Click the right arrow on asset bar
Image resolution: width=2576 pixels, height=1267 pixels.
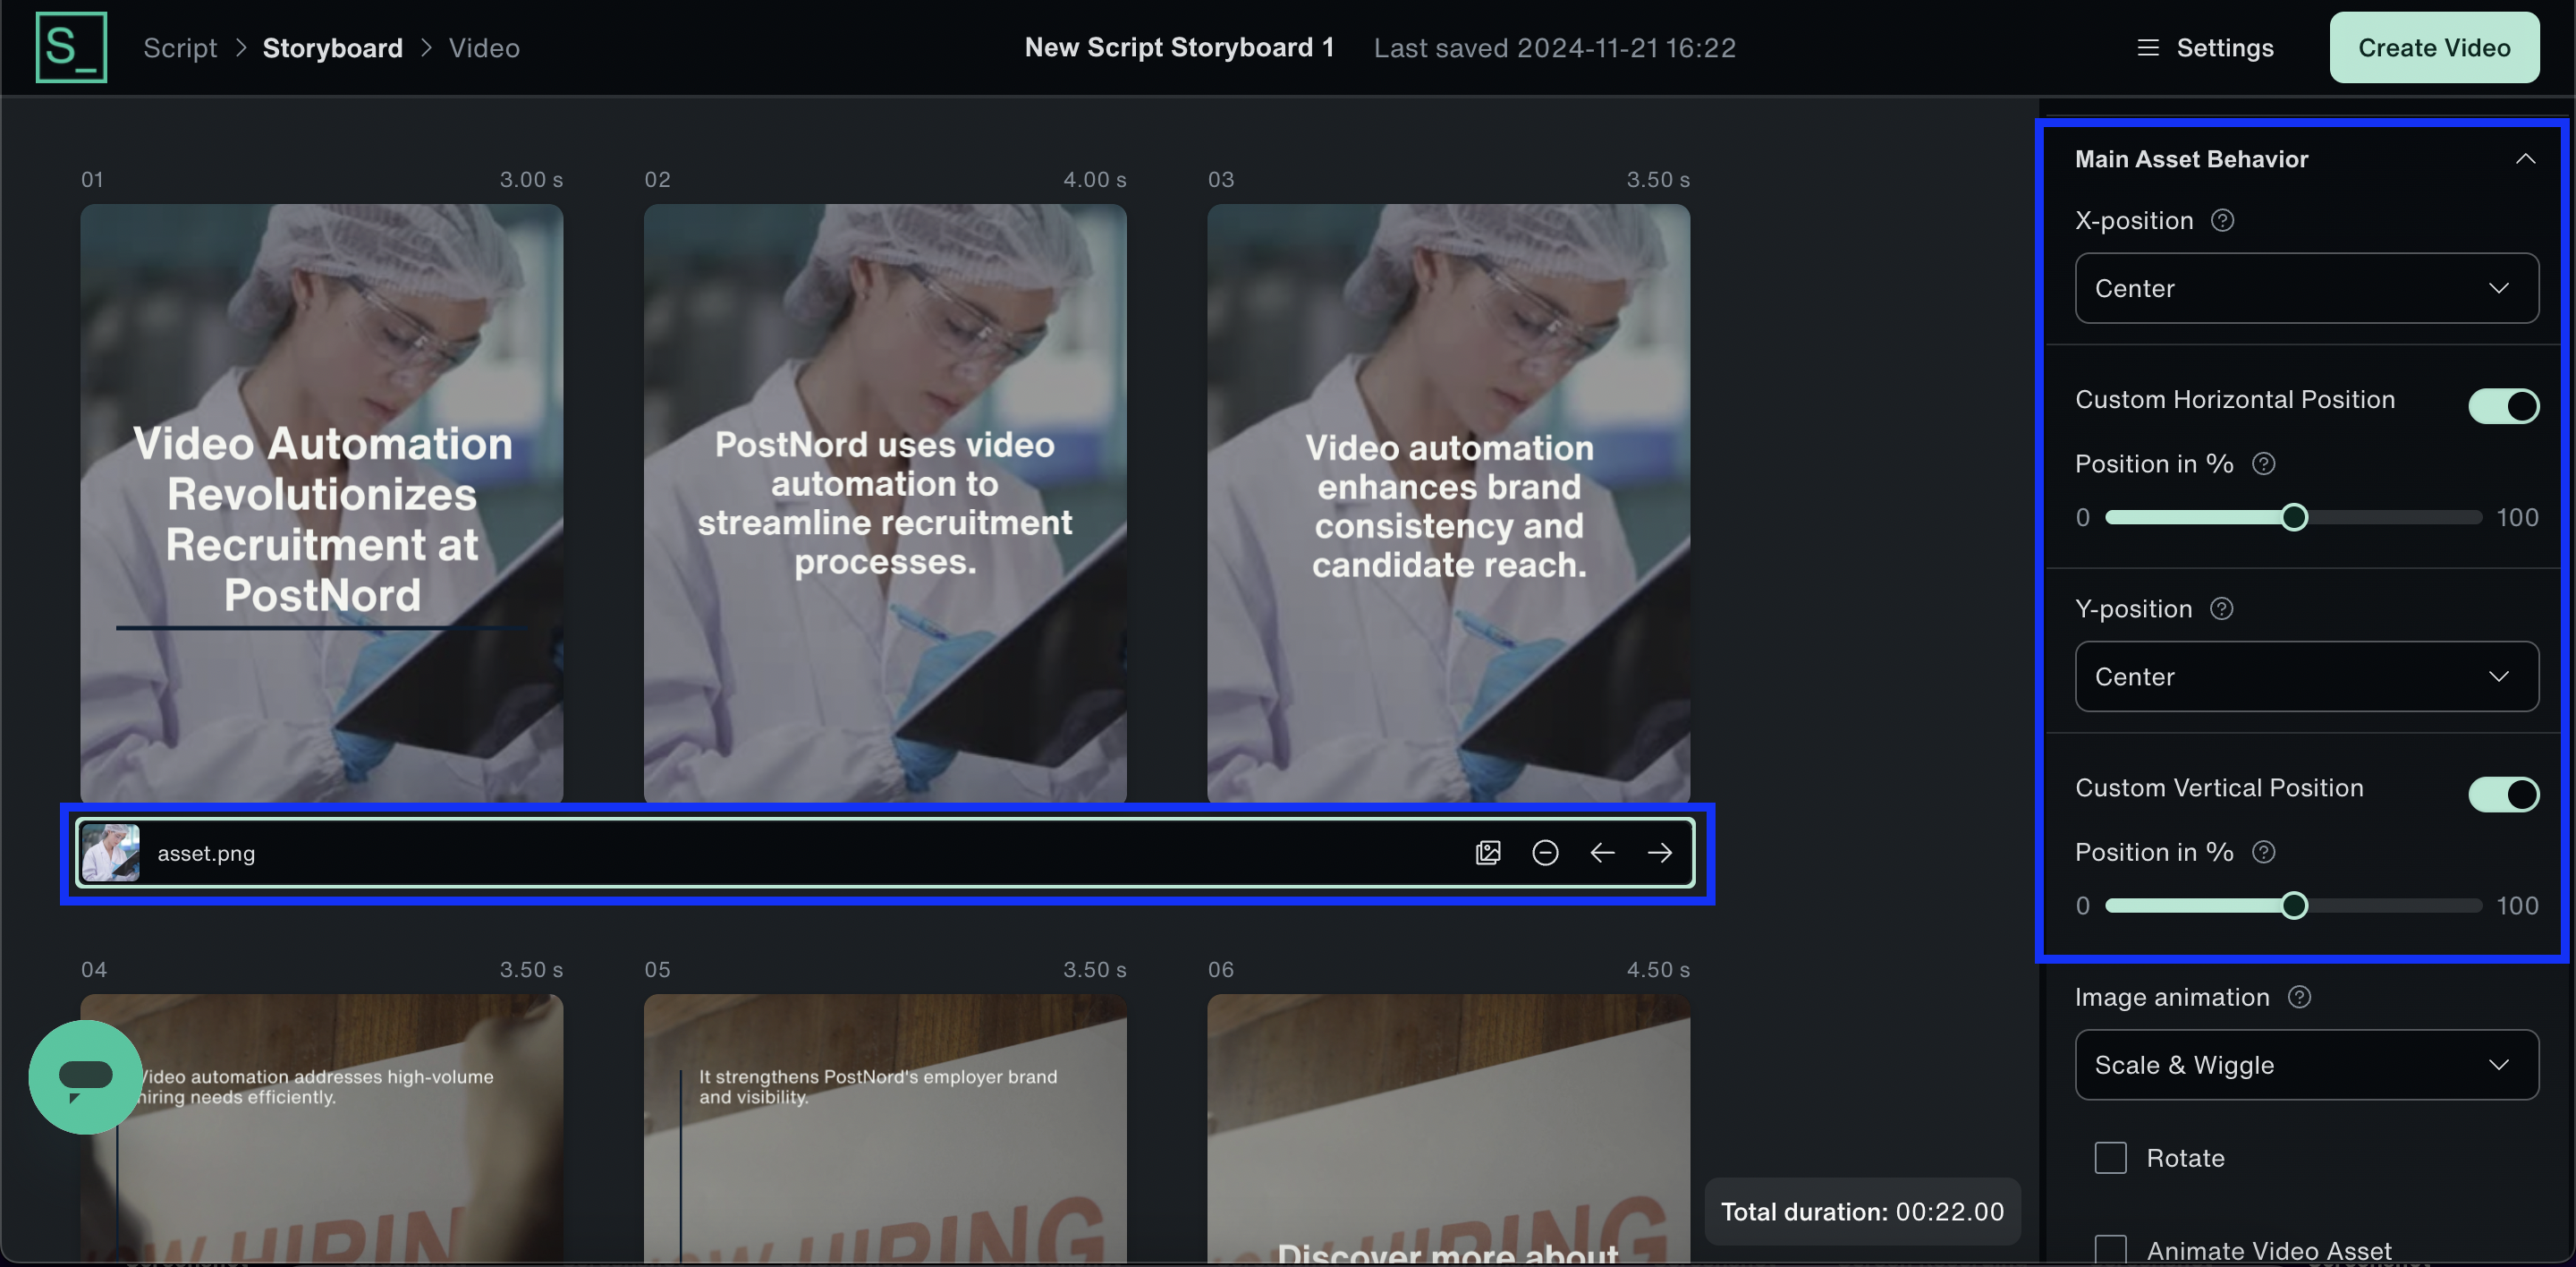[1659, 852]
